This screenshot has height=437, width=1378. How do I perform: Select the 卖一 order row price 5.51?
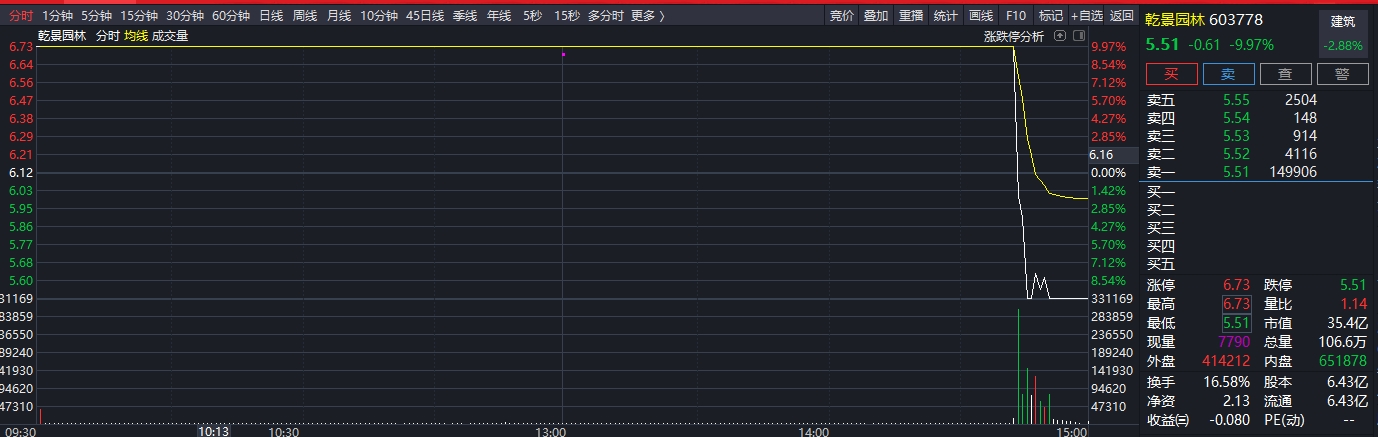click(1236, 172)
